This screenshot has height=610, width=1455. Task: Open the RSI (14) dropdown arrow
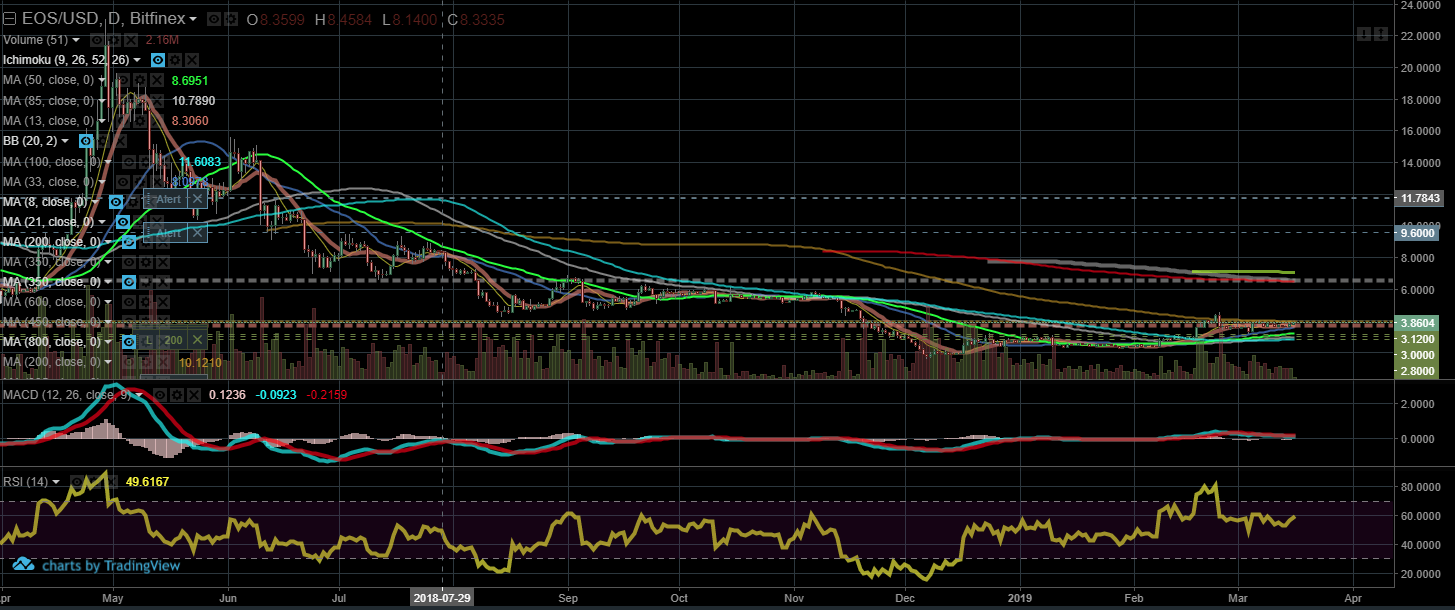pyautogui.click(x=55, y=481)
